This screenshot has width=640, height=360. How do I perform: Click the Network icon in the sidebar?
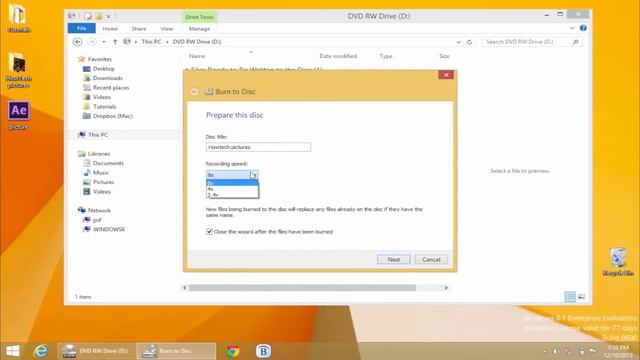click(81, 210)
